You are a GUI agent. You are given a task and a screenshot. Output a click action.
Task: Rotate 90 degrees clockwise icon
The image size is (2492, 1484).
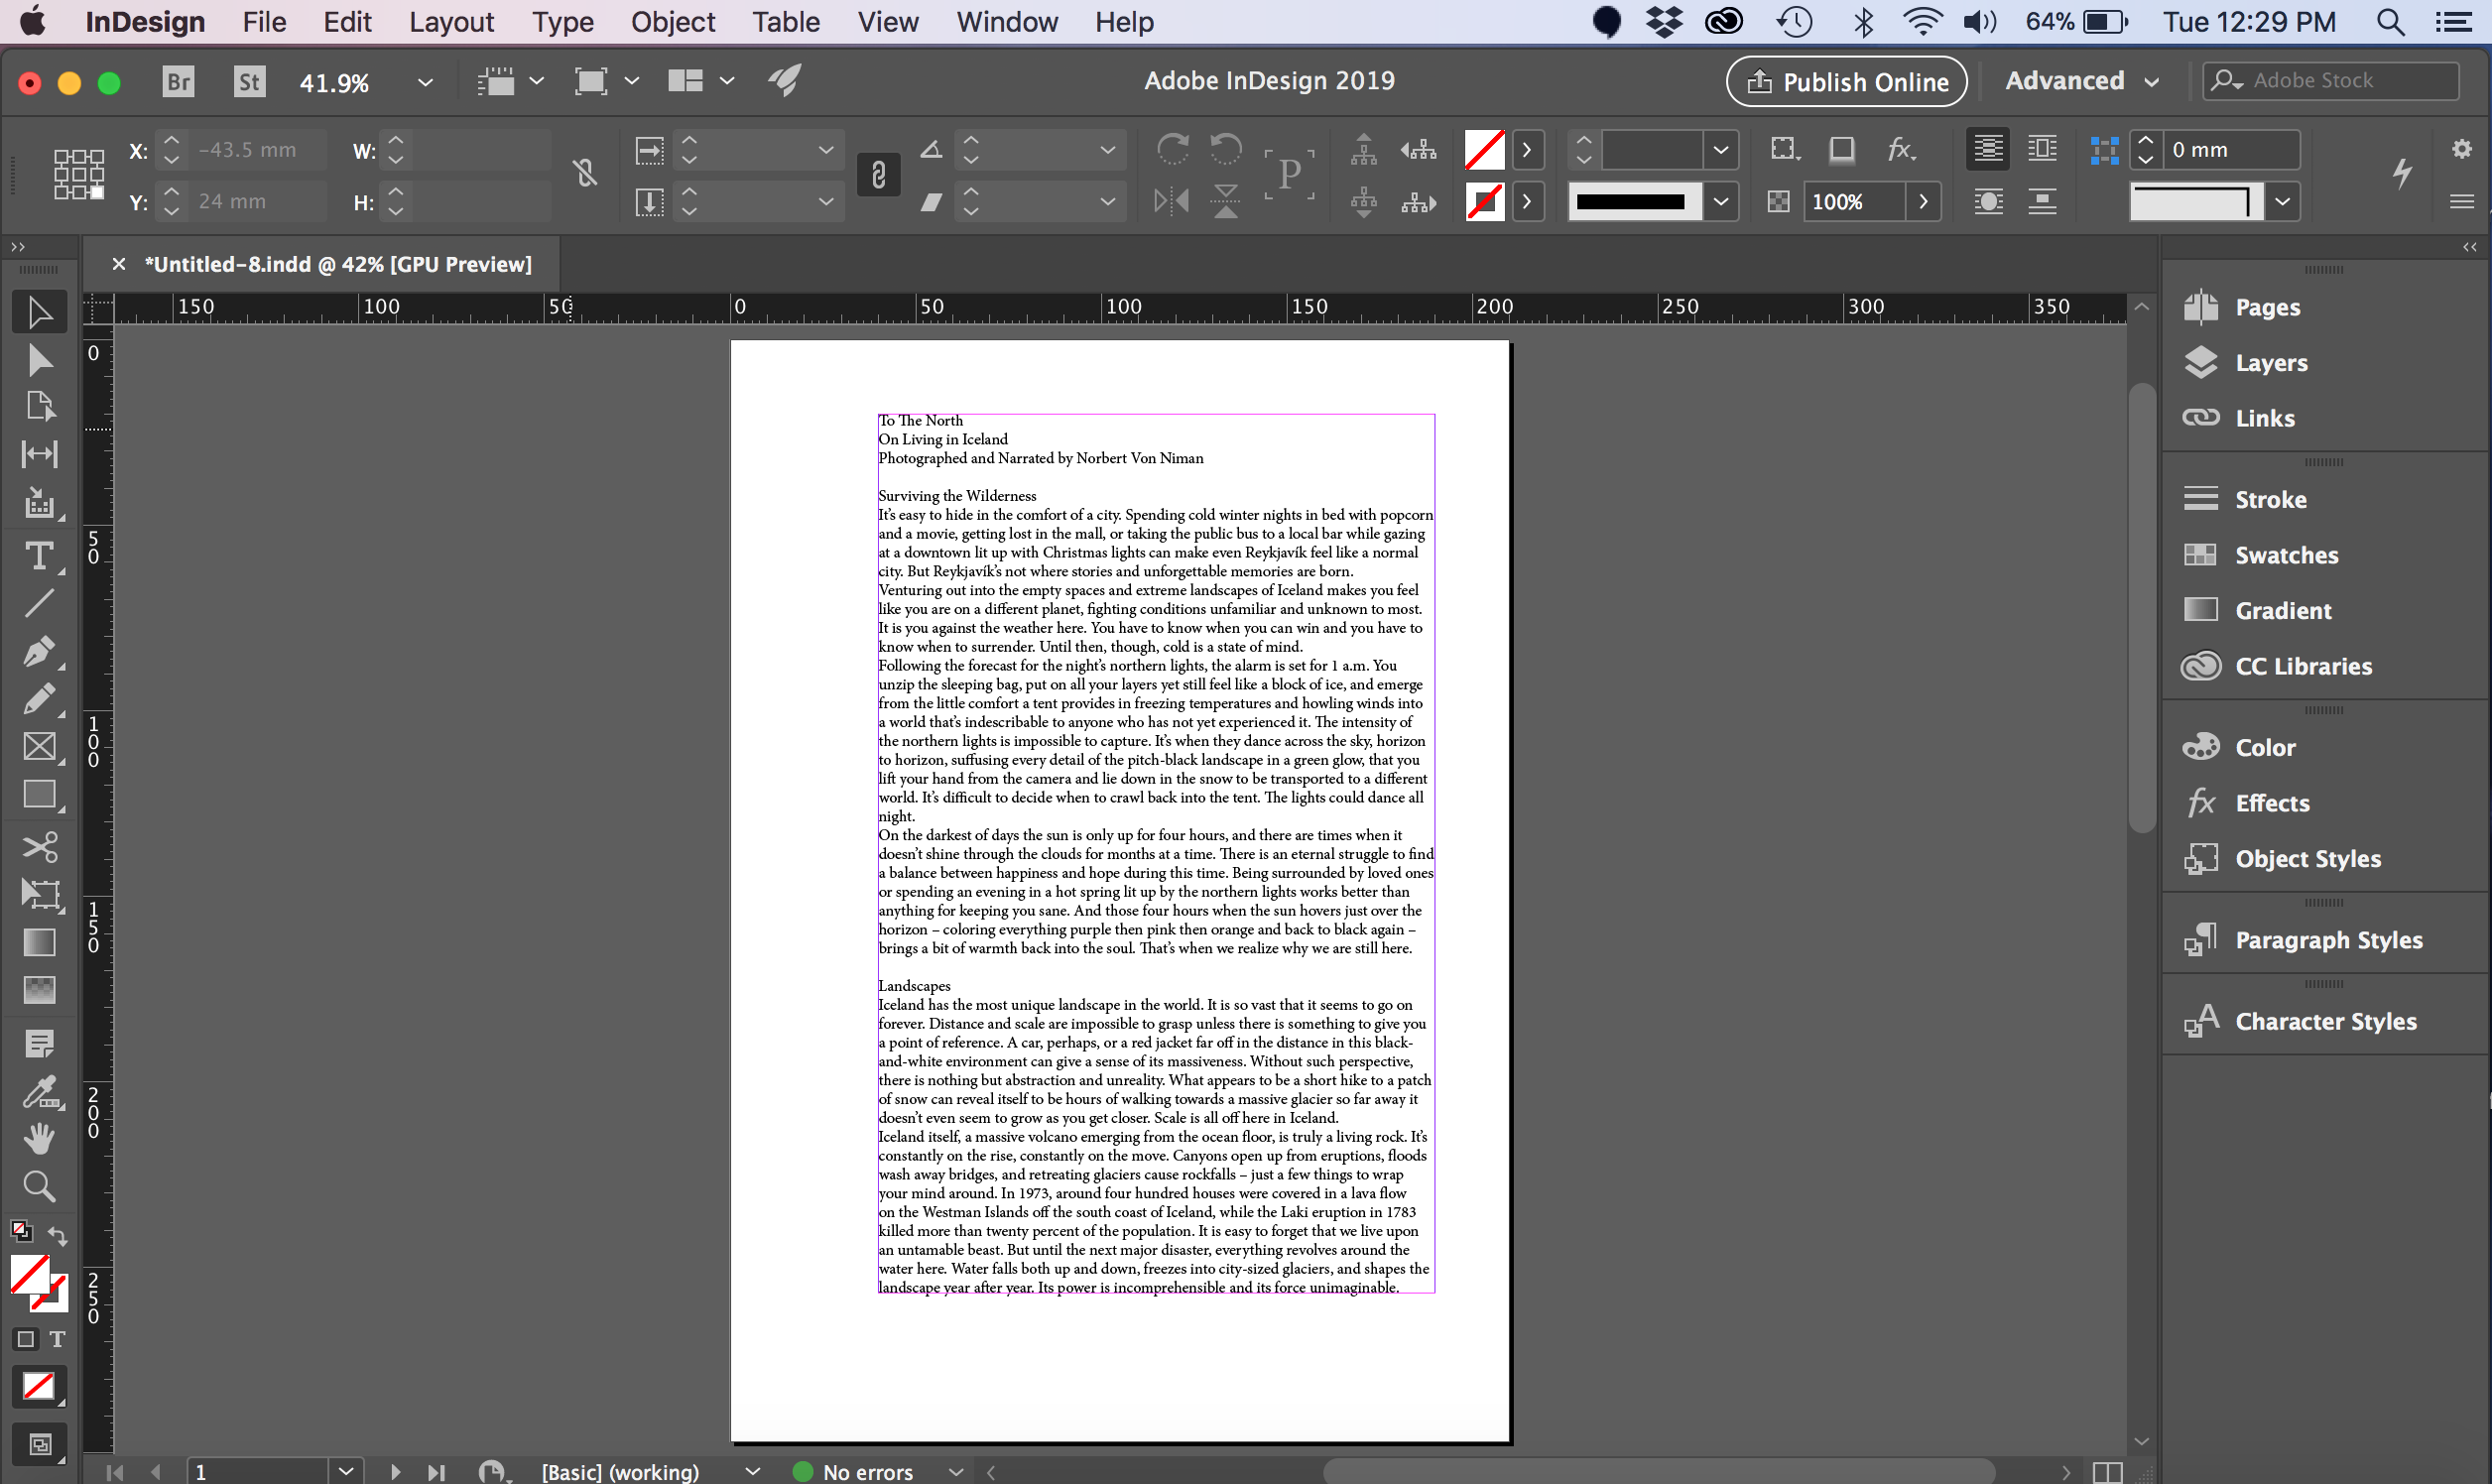point(1173,149)
